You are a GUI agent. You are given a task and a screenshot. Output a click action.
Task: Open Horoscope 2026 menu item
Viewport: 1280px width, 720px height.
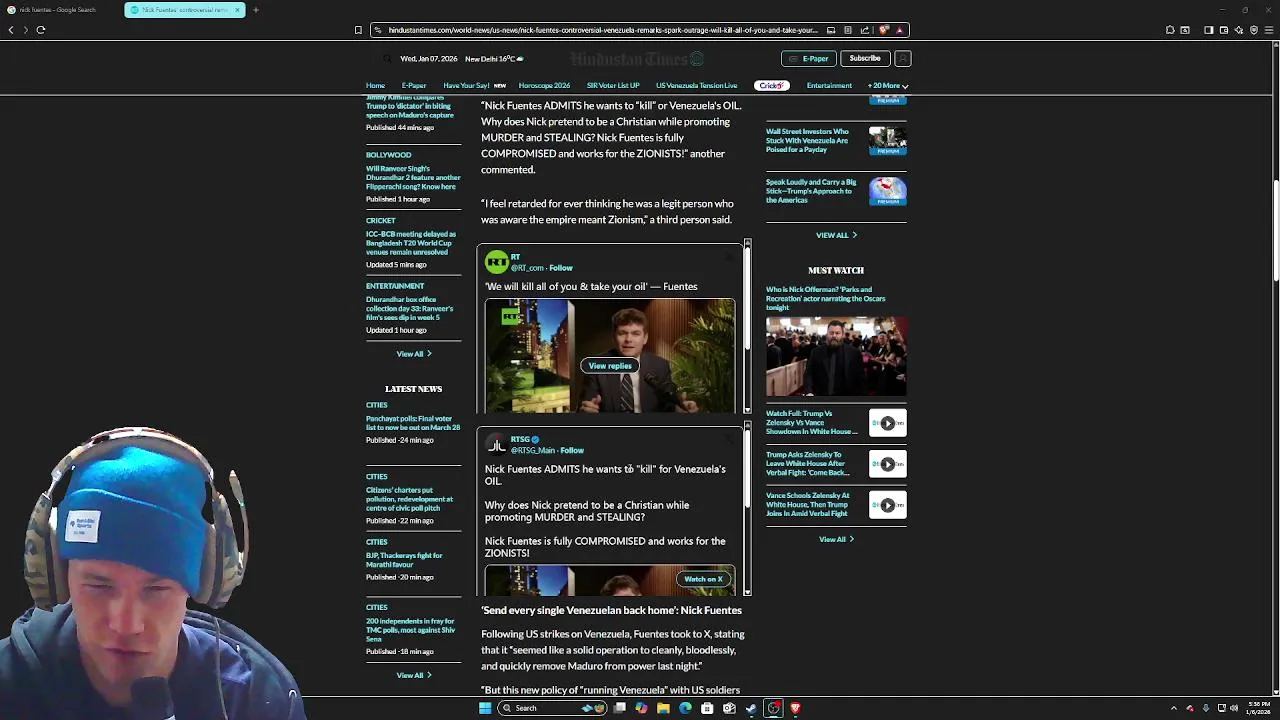tap(544, 86)
